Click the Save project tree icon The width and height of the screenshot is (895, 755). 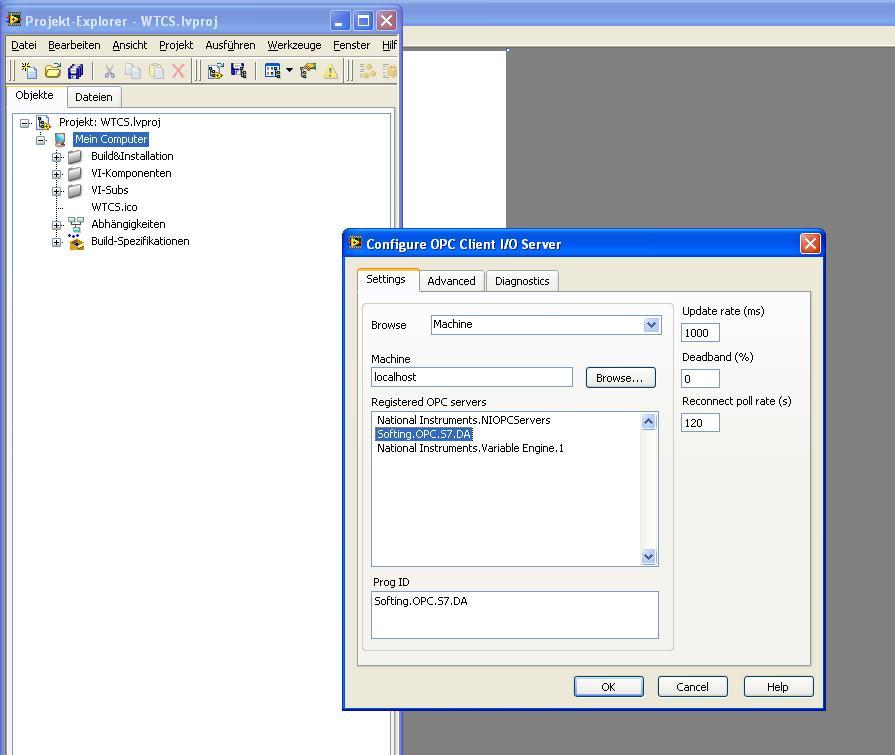click(x=239, y=71)
